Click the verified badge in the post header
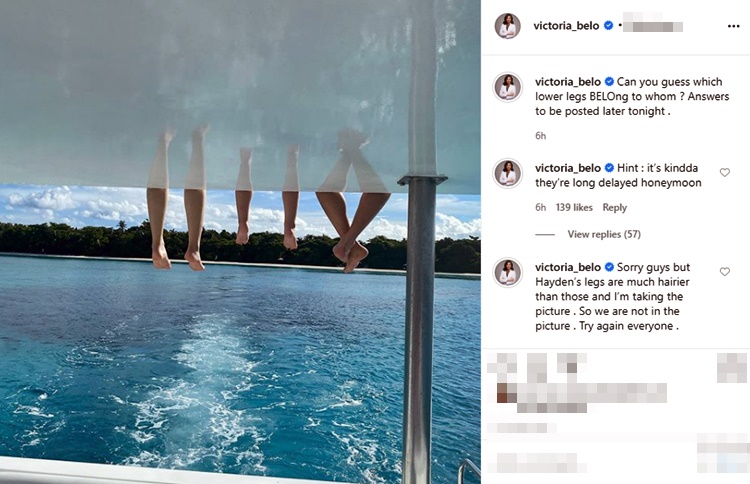This screenshot has height=484, width=750. pyautogui.click(x=608, y=25)
